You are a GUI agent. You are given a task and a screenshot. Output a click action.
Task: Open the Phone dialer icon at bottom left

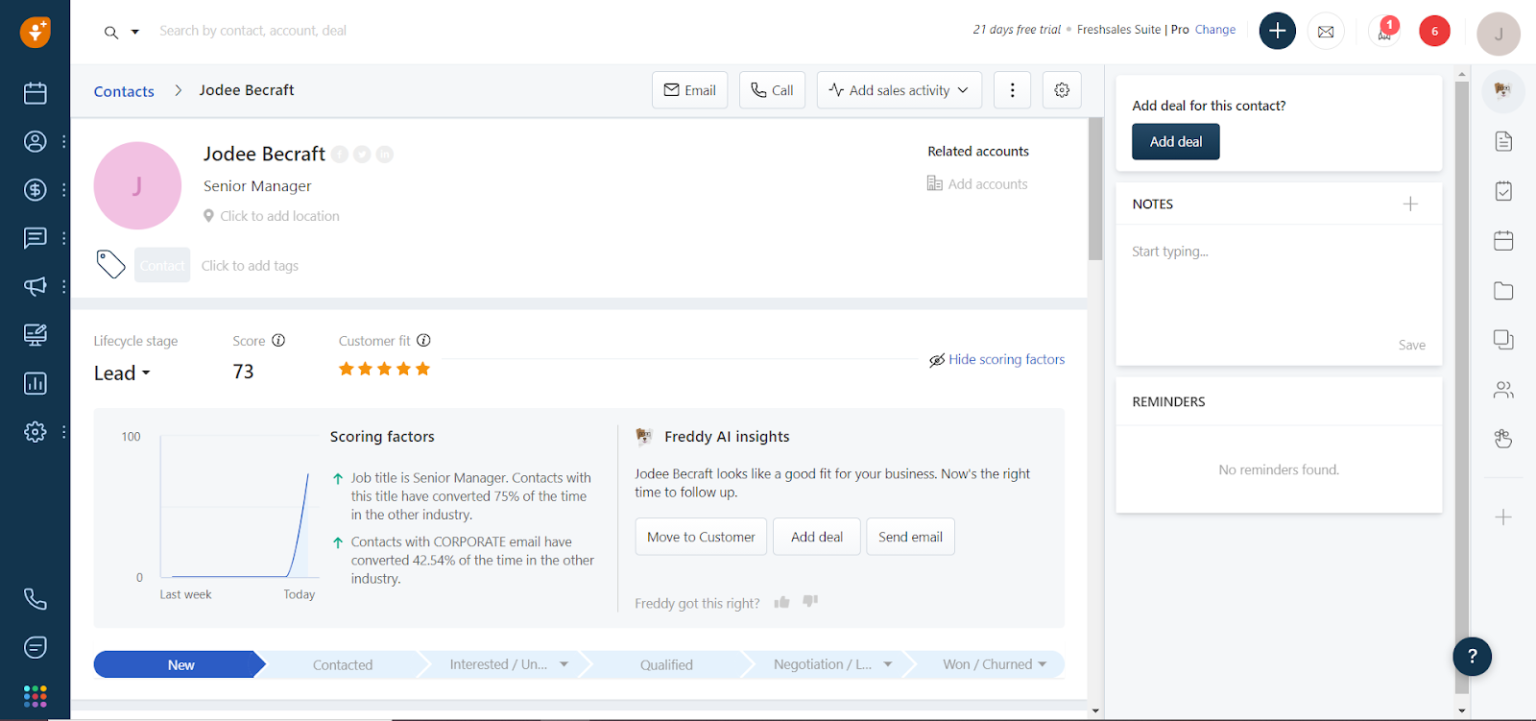(35, 598)
